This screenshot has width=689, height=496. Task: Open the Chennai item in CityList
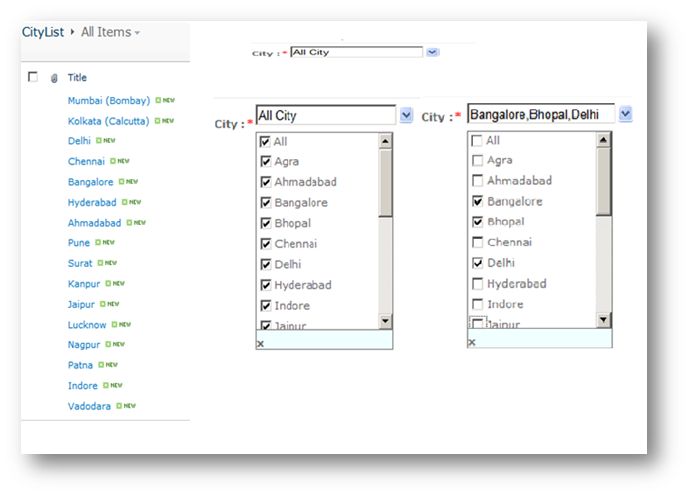pyautogui.click(x=86, y=161)
